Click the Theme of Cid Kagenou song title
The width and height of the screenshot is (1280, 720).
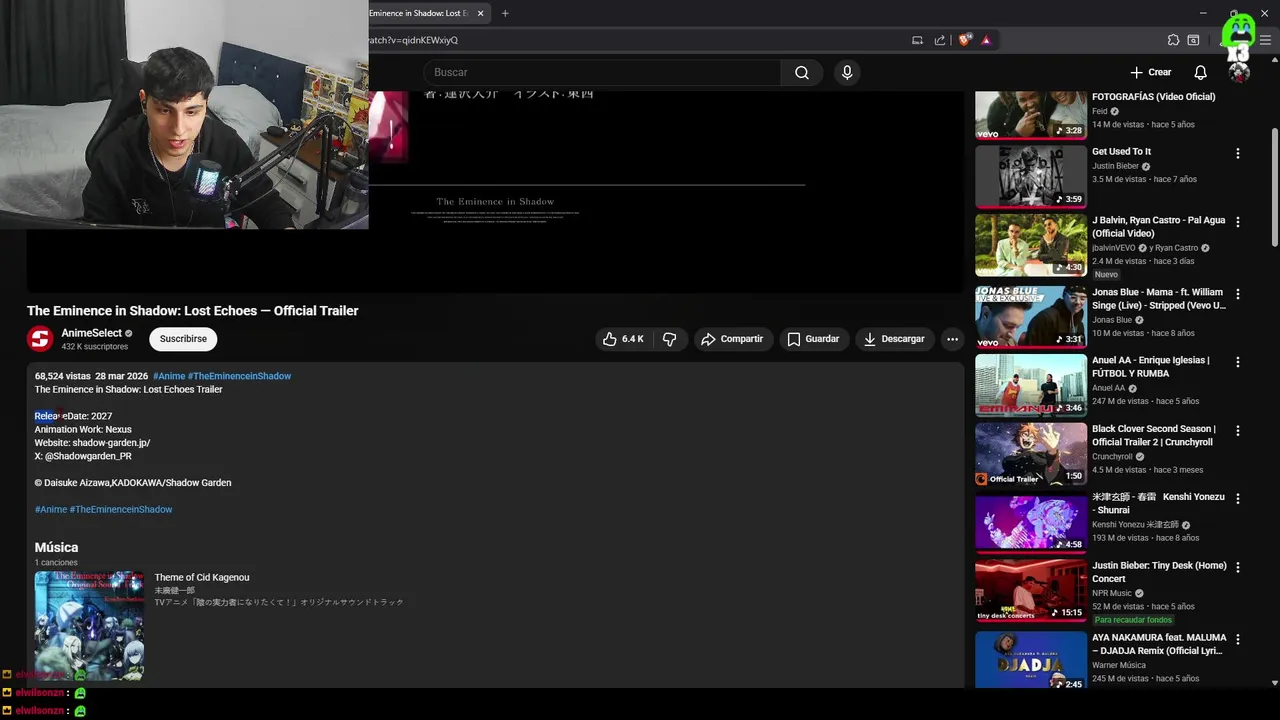coord(202,577)
